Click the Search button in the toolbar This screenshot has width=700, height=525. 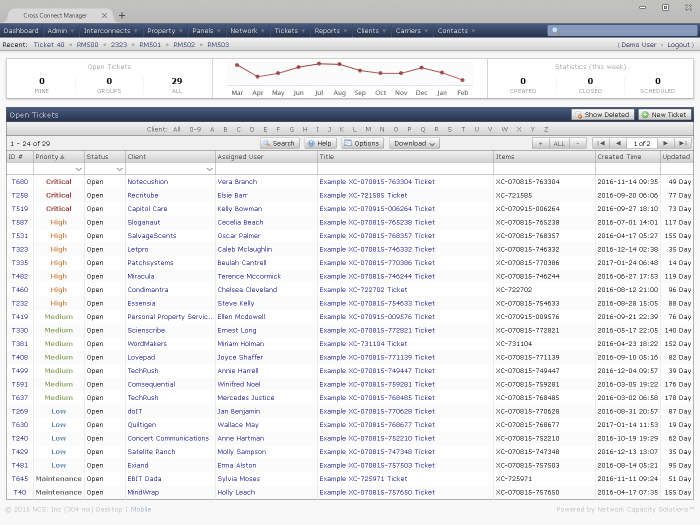(x=280, y=144)
